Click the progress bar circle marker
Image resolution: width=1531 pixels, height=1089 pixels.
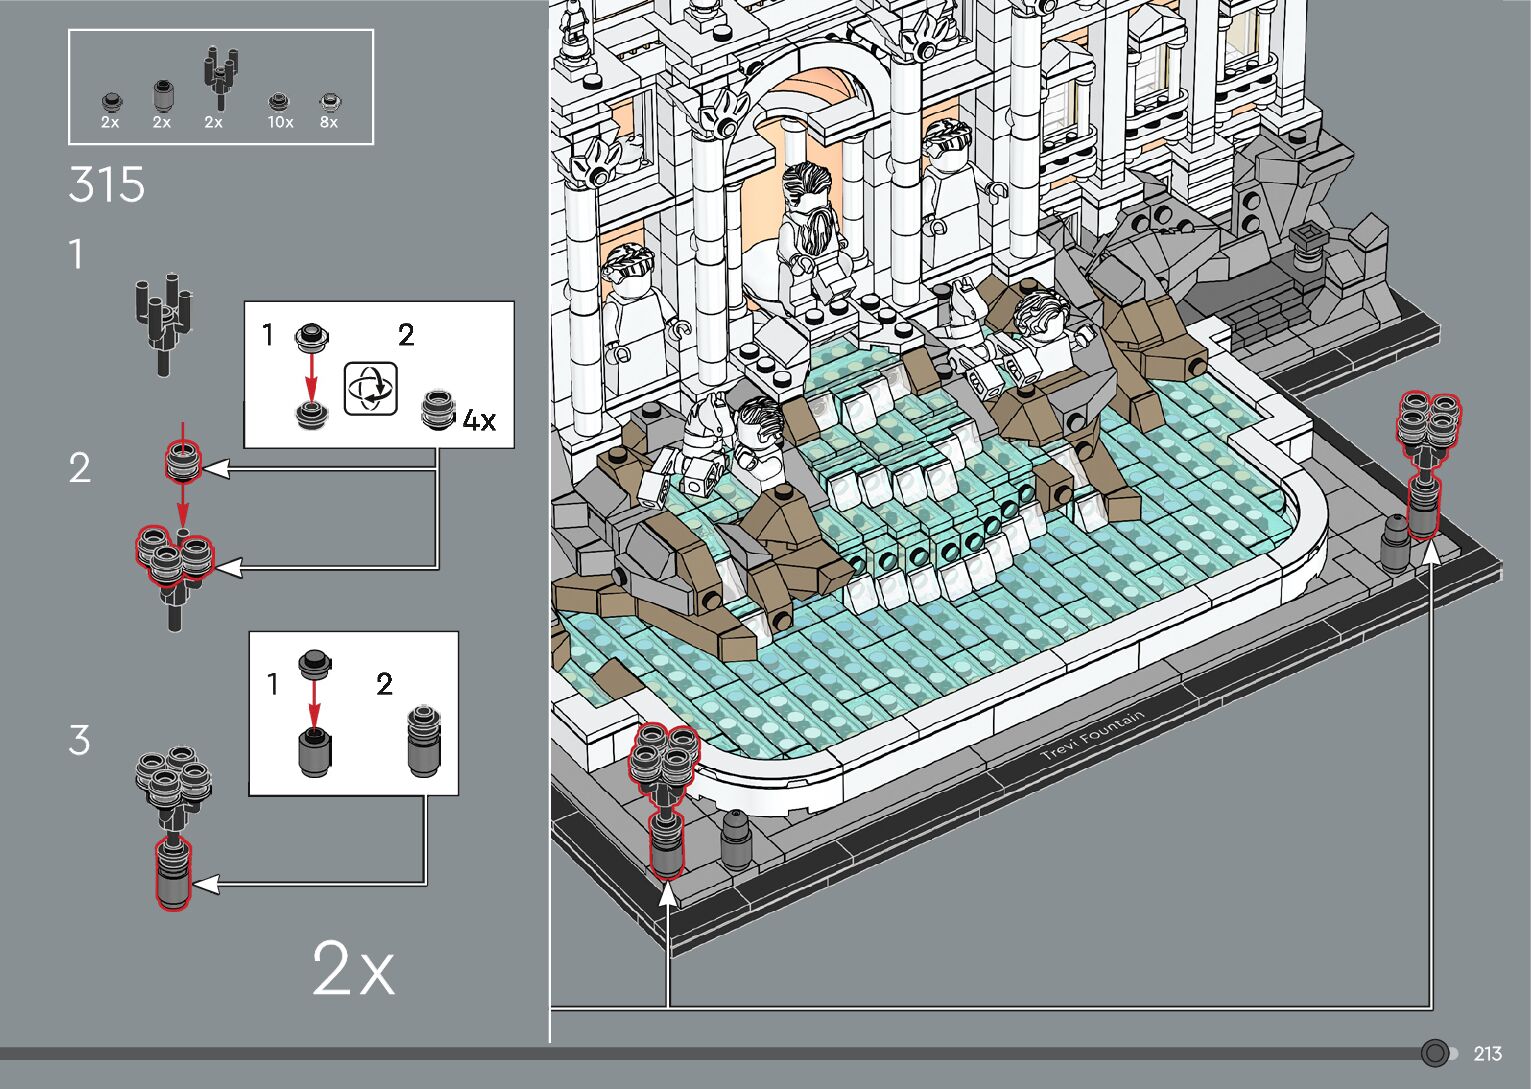[1434, 1053]
